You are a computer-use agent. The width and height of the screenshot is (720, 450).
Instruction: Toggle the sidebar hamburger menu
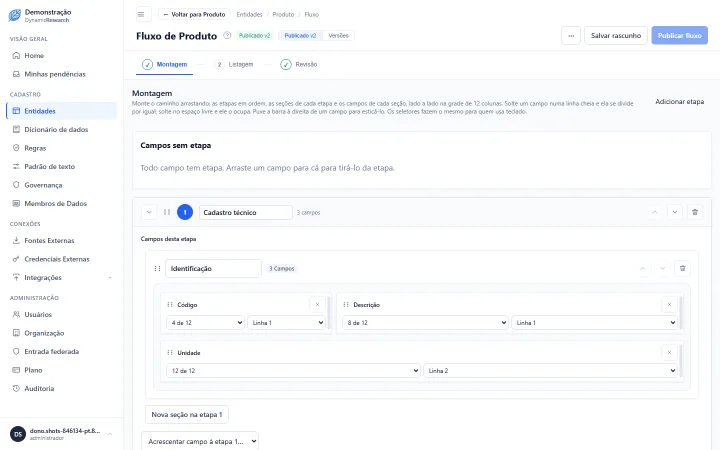(141, 14)
